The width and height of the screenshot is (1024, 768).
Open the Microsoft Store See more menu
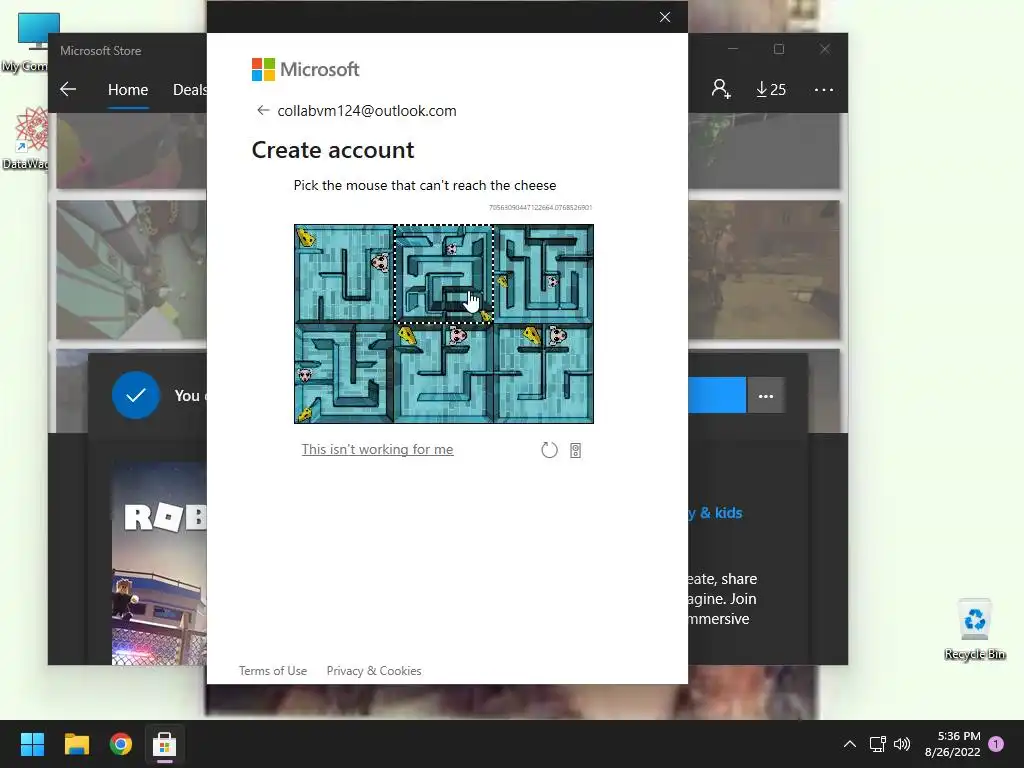click(824, 89)
